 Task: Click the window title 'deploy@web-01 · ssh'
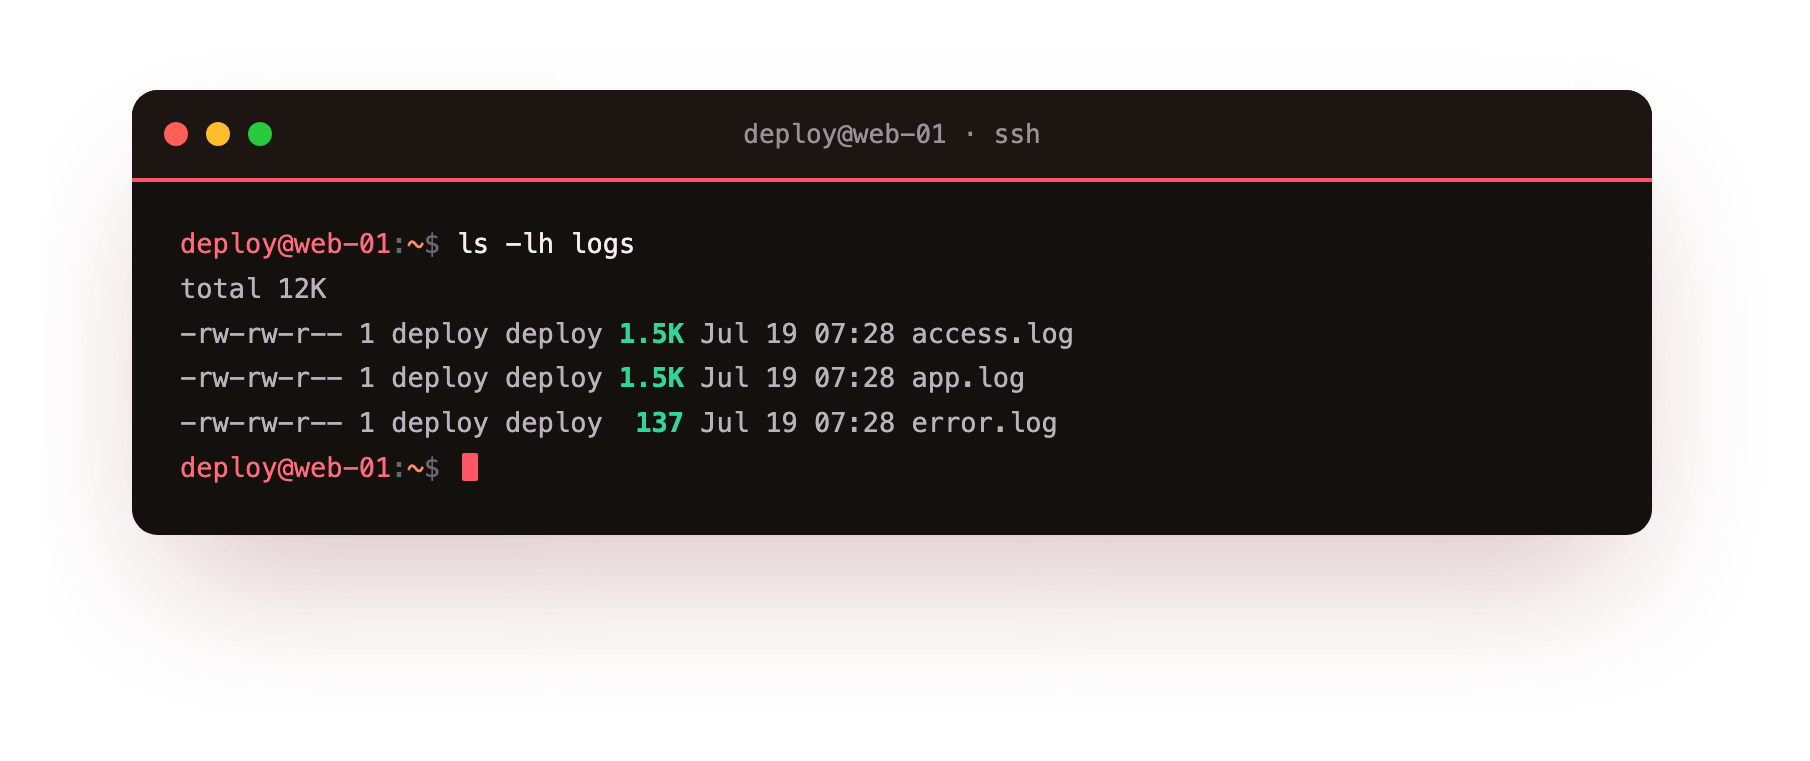point(891,134)
